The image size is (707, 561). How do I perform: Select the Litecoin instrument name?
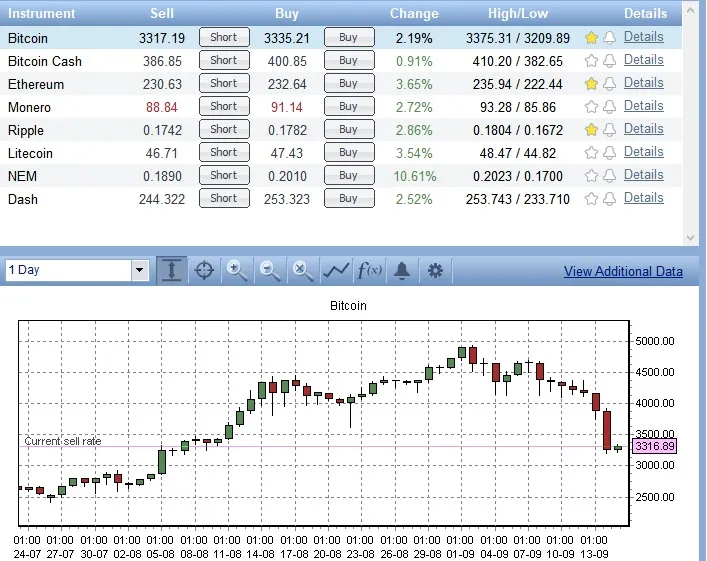(x=30, y=153)
